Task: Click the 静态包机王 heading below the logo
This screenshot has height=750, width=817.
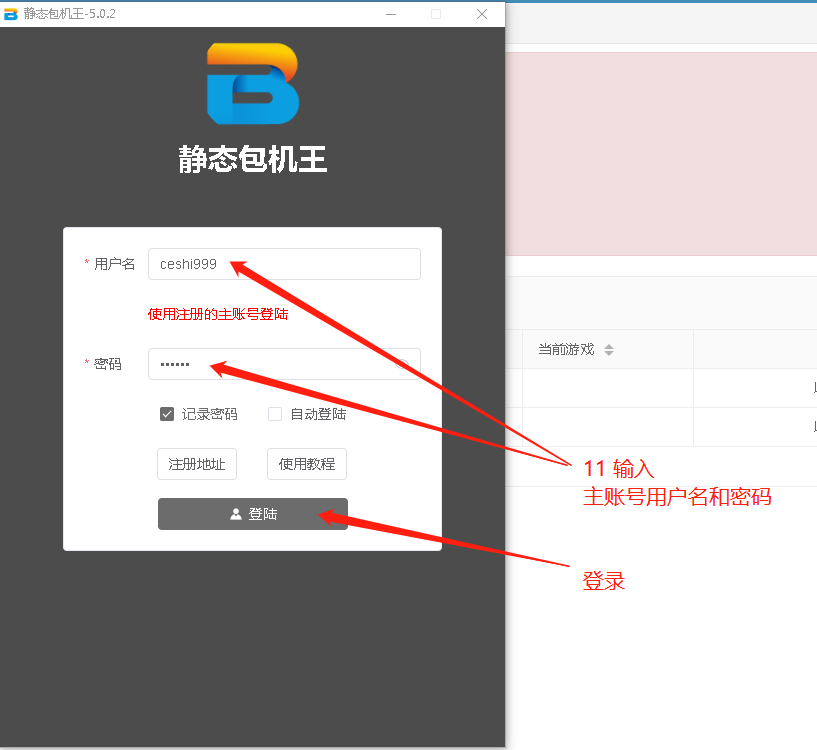Action: click(253, 160)
